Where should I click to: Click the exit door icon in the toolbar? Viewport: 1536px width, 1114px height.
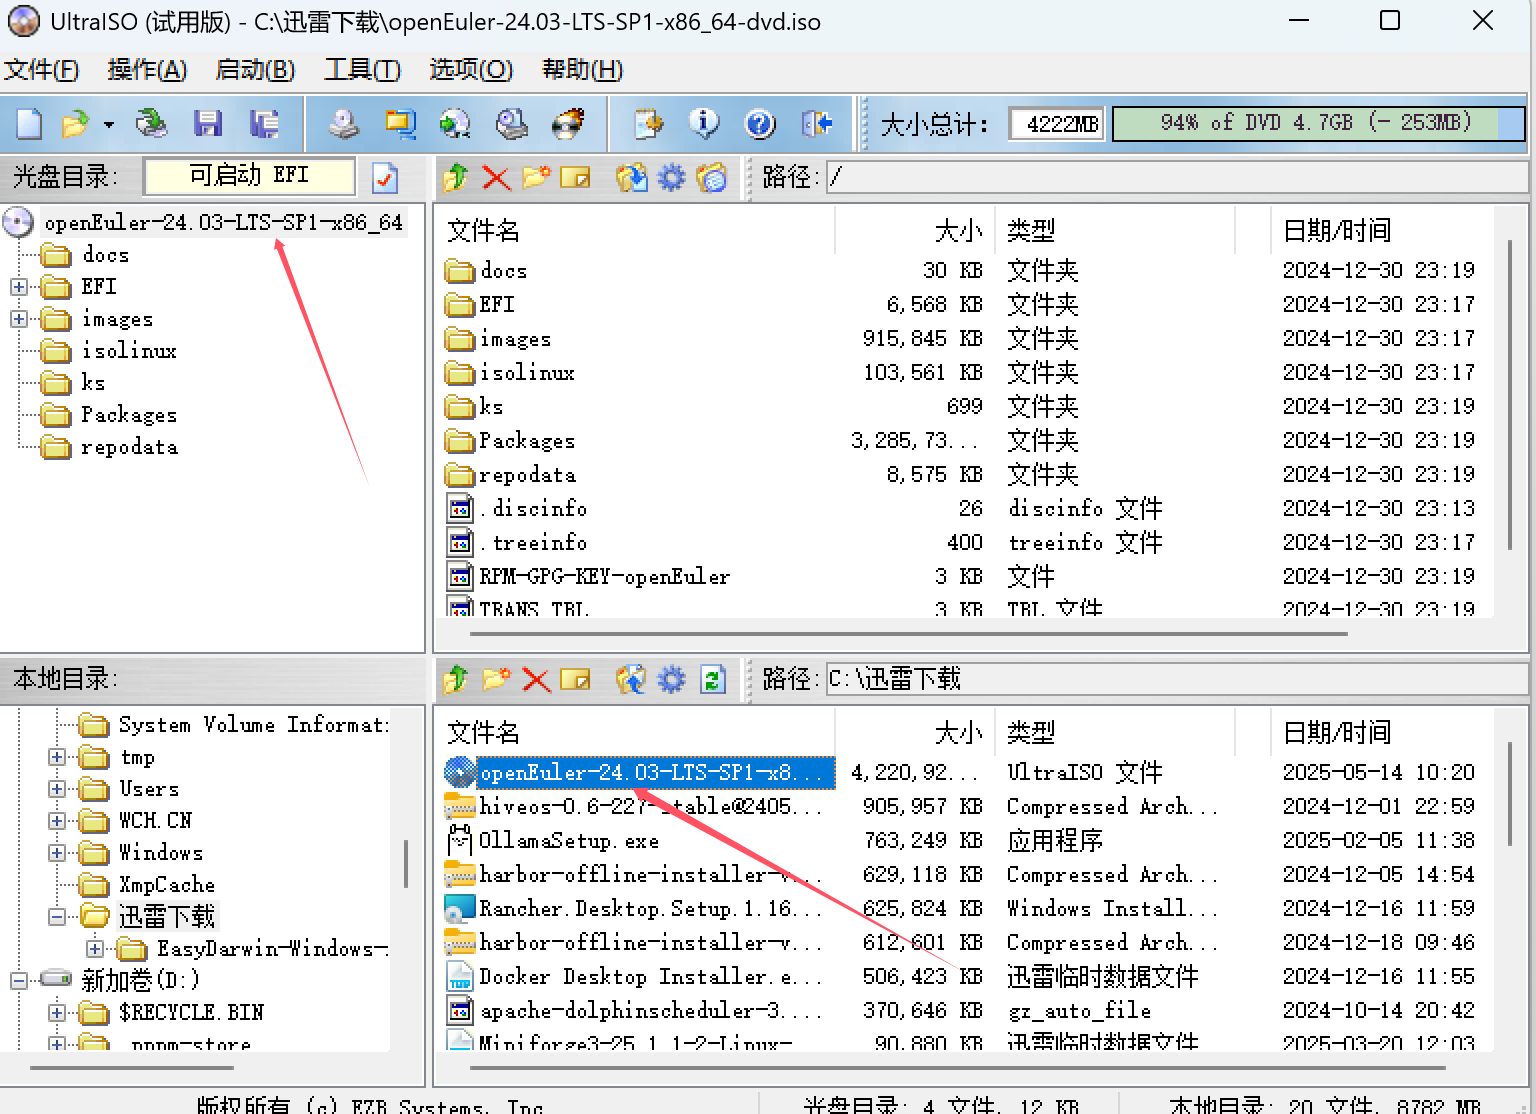point(817,124)
